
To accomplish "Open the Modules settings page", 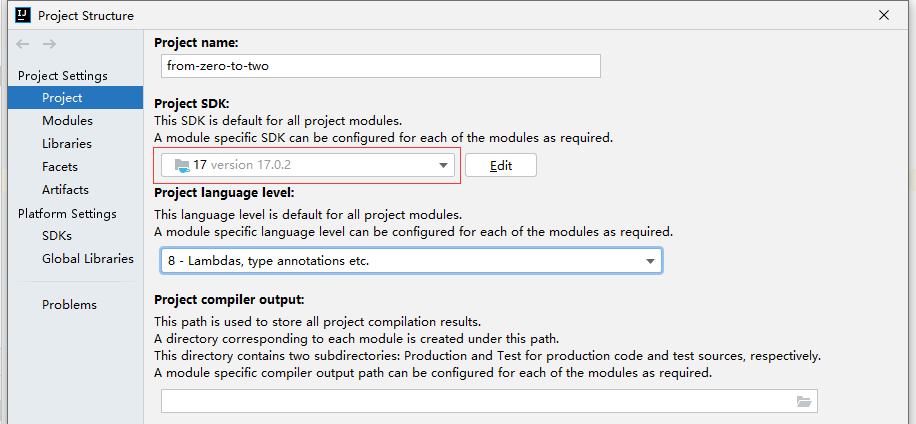I will (x=67, y=121).
